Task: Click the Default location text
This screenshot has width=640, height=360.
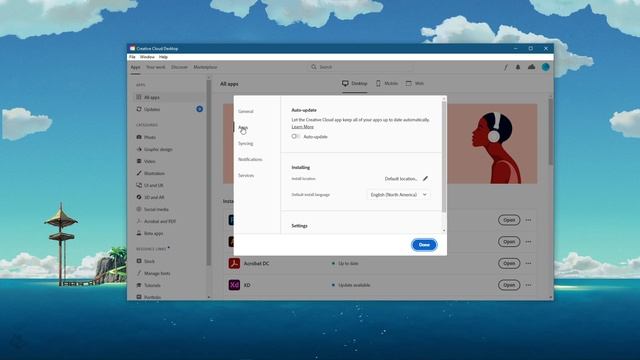Action: click(x=401, y=179)
